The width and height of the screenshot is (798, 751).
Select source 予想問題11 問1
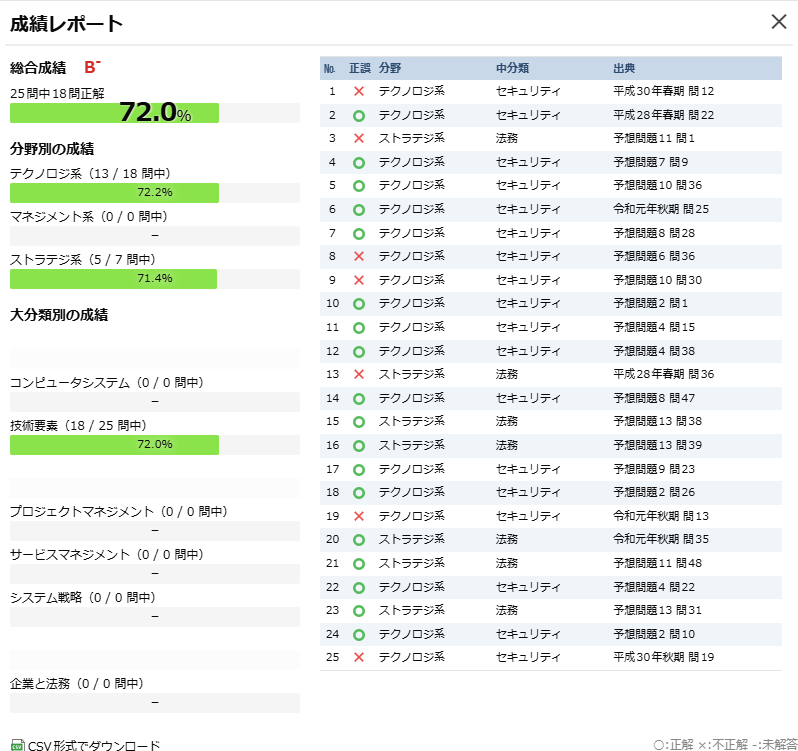(653, 138)
